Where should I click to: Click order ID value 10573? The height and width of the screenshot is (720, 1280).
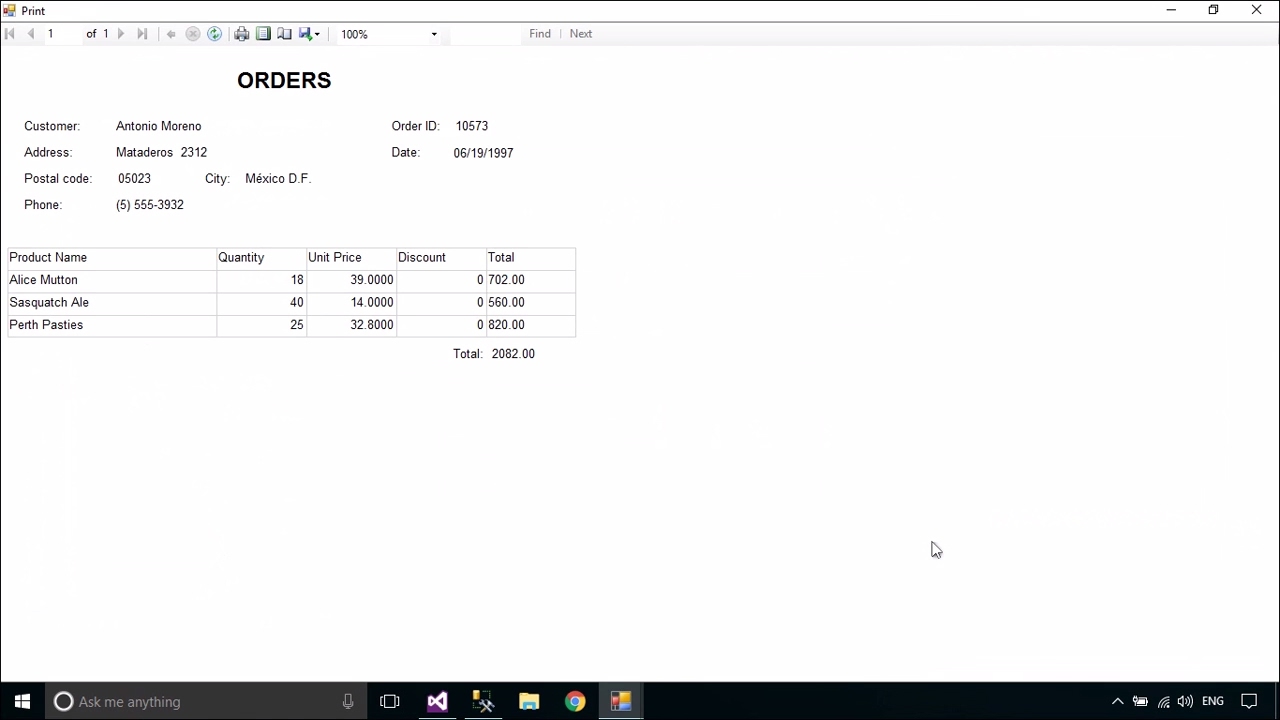472,126
